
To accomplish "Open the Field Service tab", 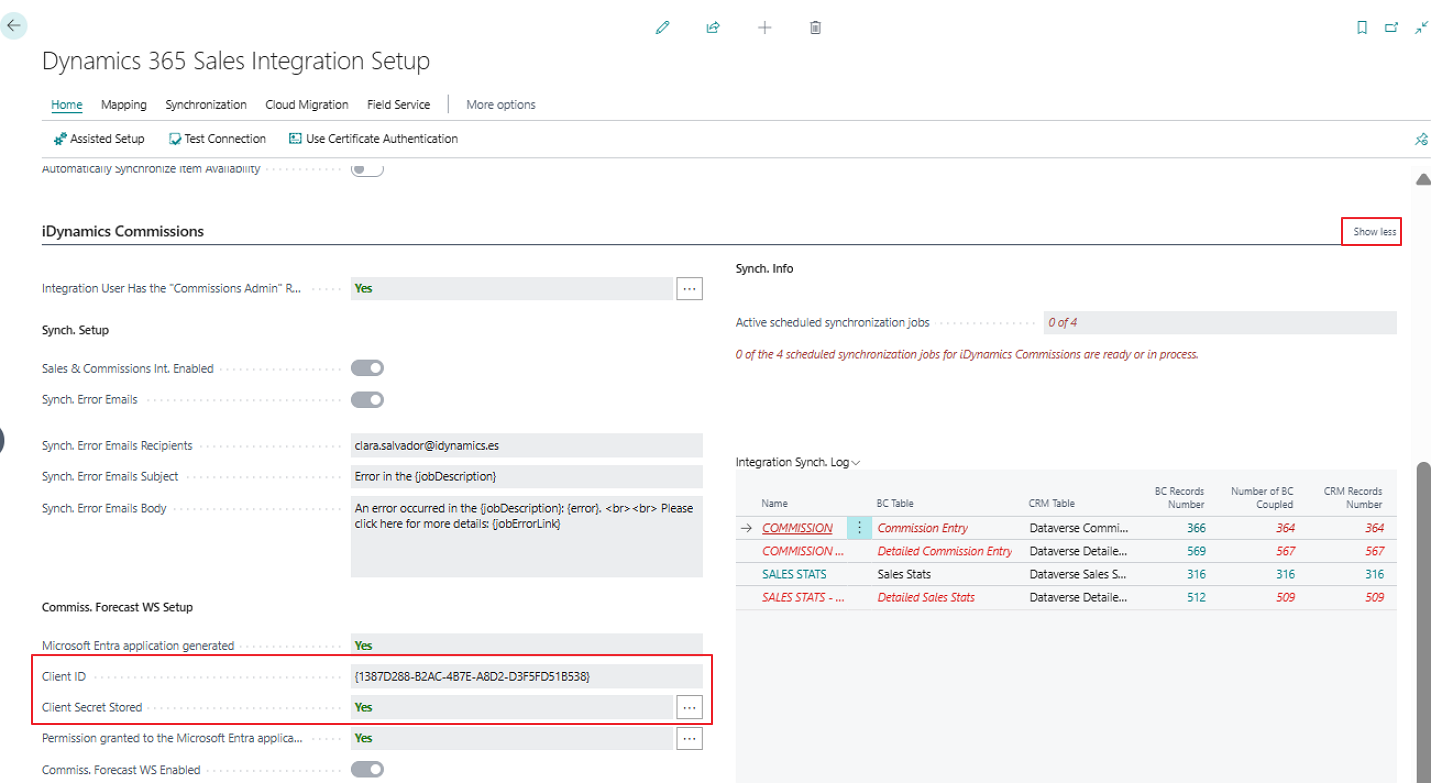I will 399,104.
